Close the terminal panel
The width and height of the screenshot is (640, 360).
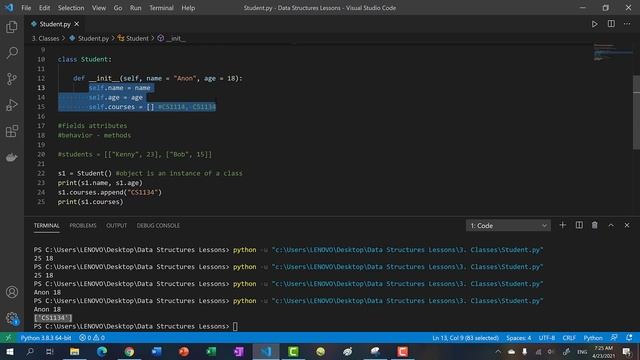(627, 225)
